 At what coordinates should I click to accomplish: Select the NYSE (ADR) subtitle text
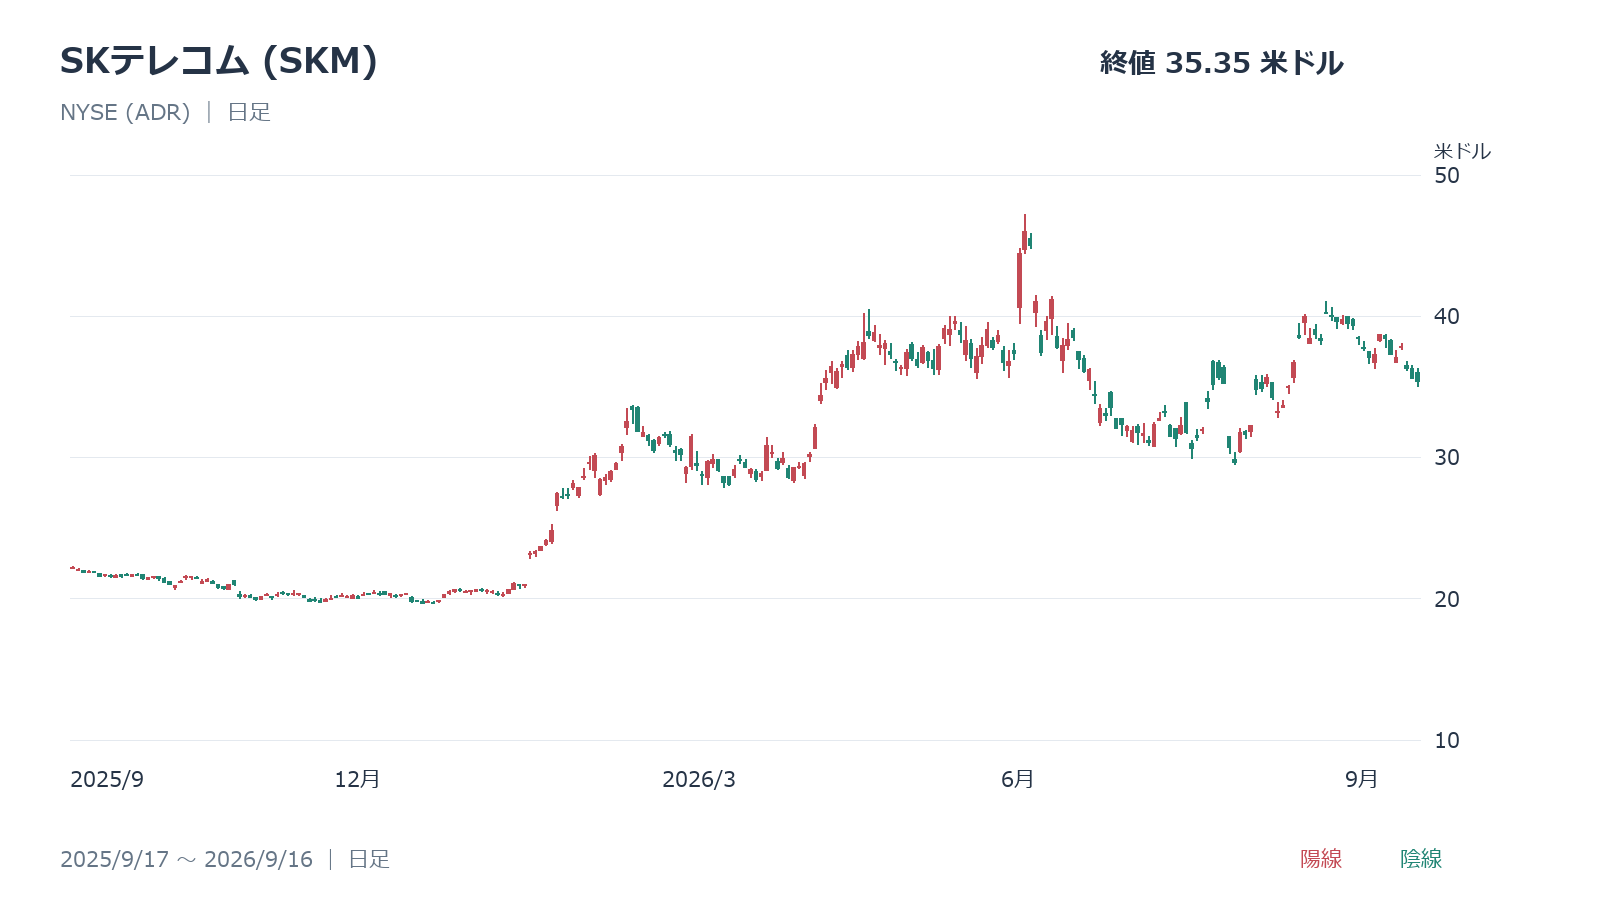[x=125, y=112]
